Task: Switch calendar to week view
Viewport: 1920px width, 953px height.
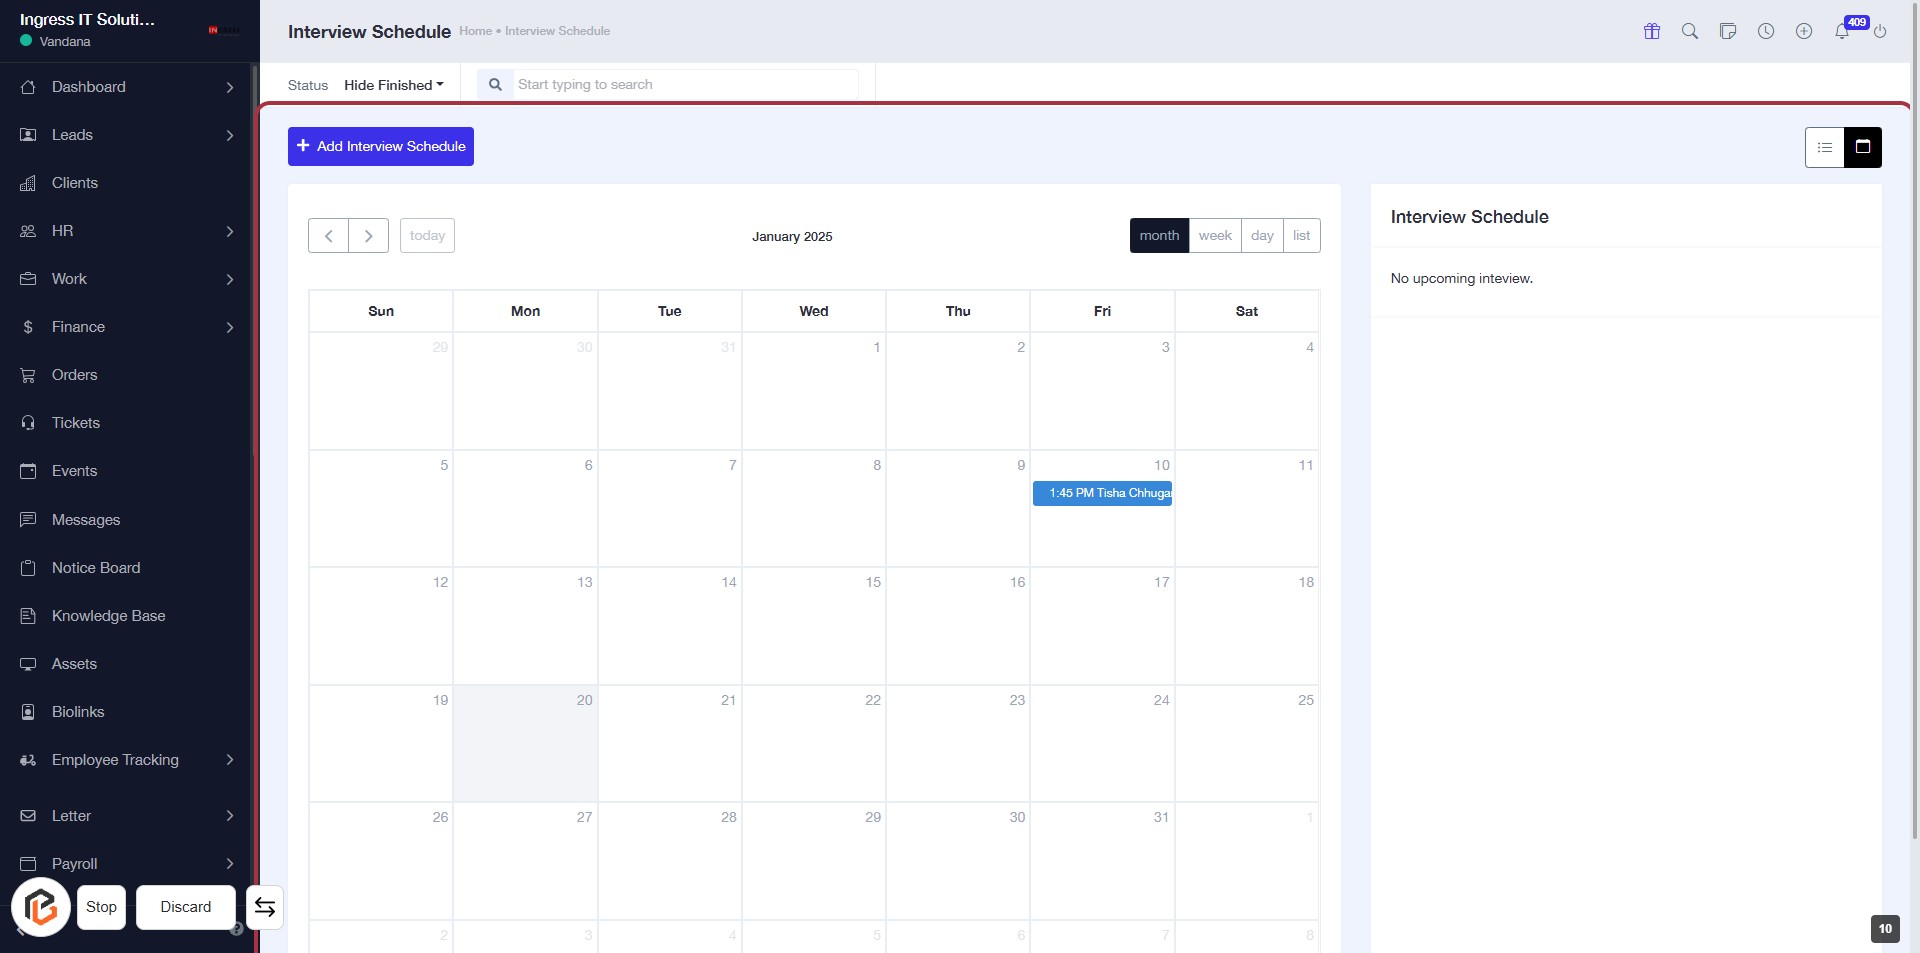Action: pos(1215,236)
